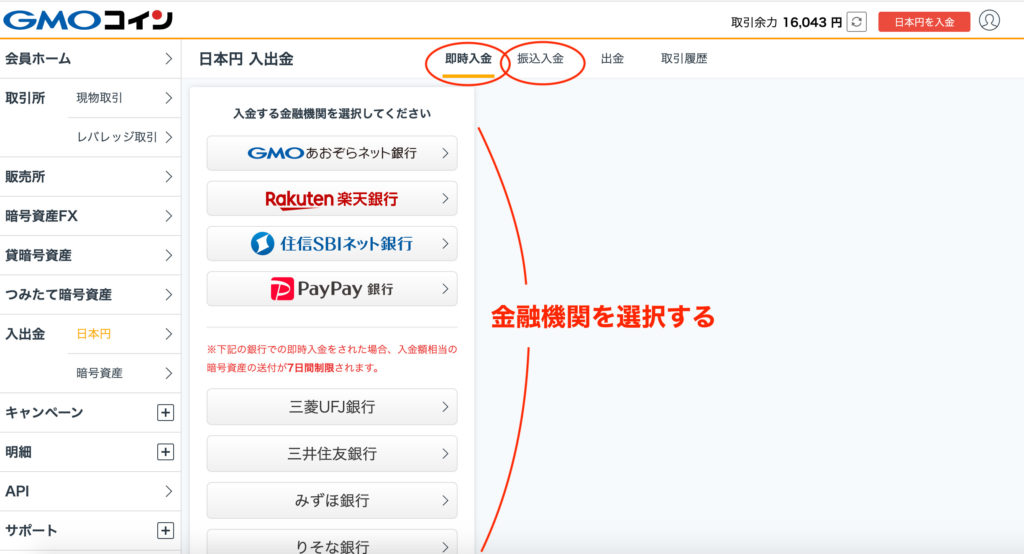This screenshot has height=554, width=1024.
Task: Open レバレッジ取引 in the sidebar
Action: click(x=124, y=137)
